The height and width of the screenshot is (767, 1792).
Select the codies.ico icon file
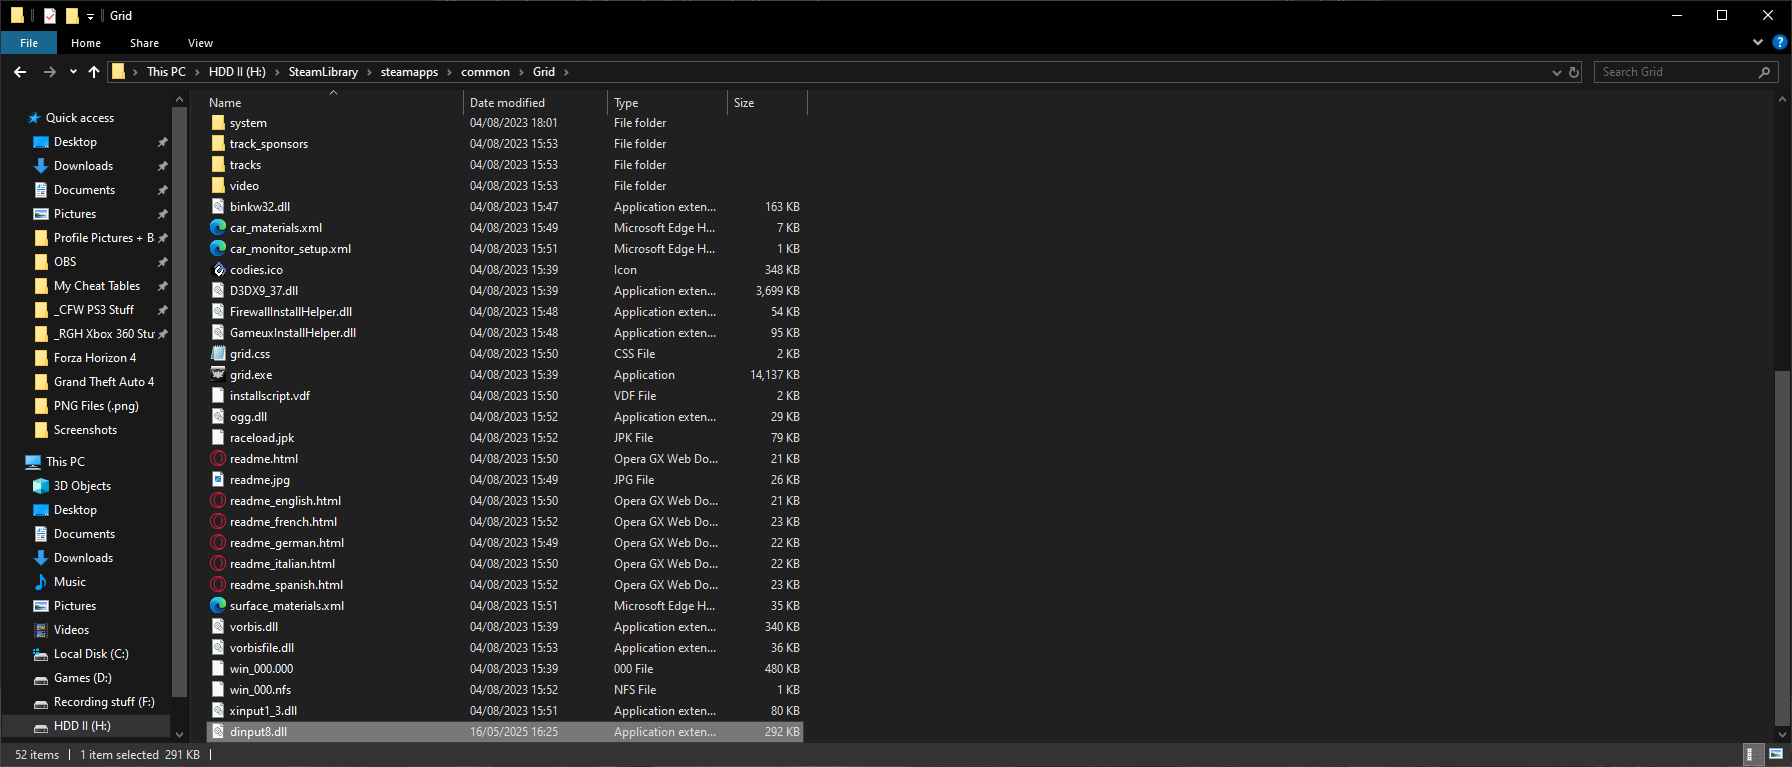tap(218, 270)
